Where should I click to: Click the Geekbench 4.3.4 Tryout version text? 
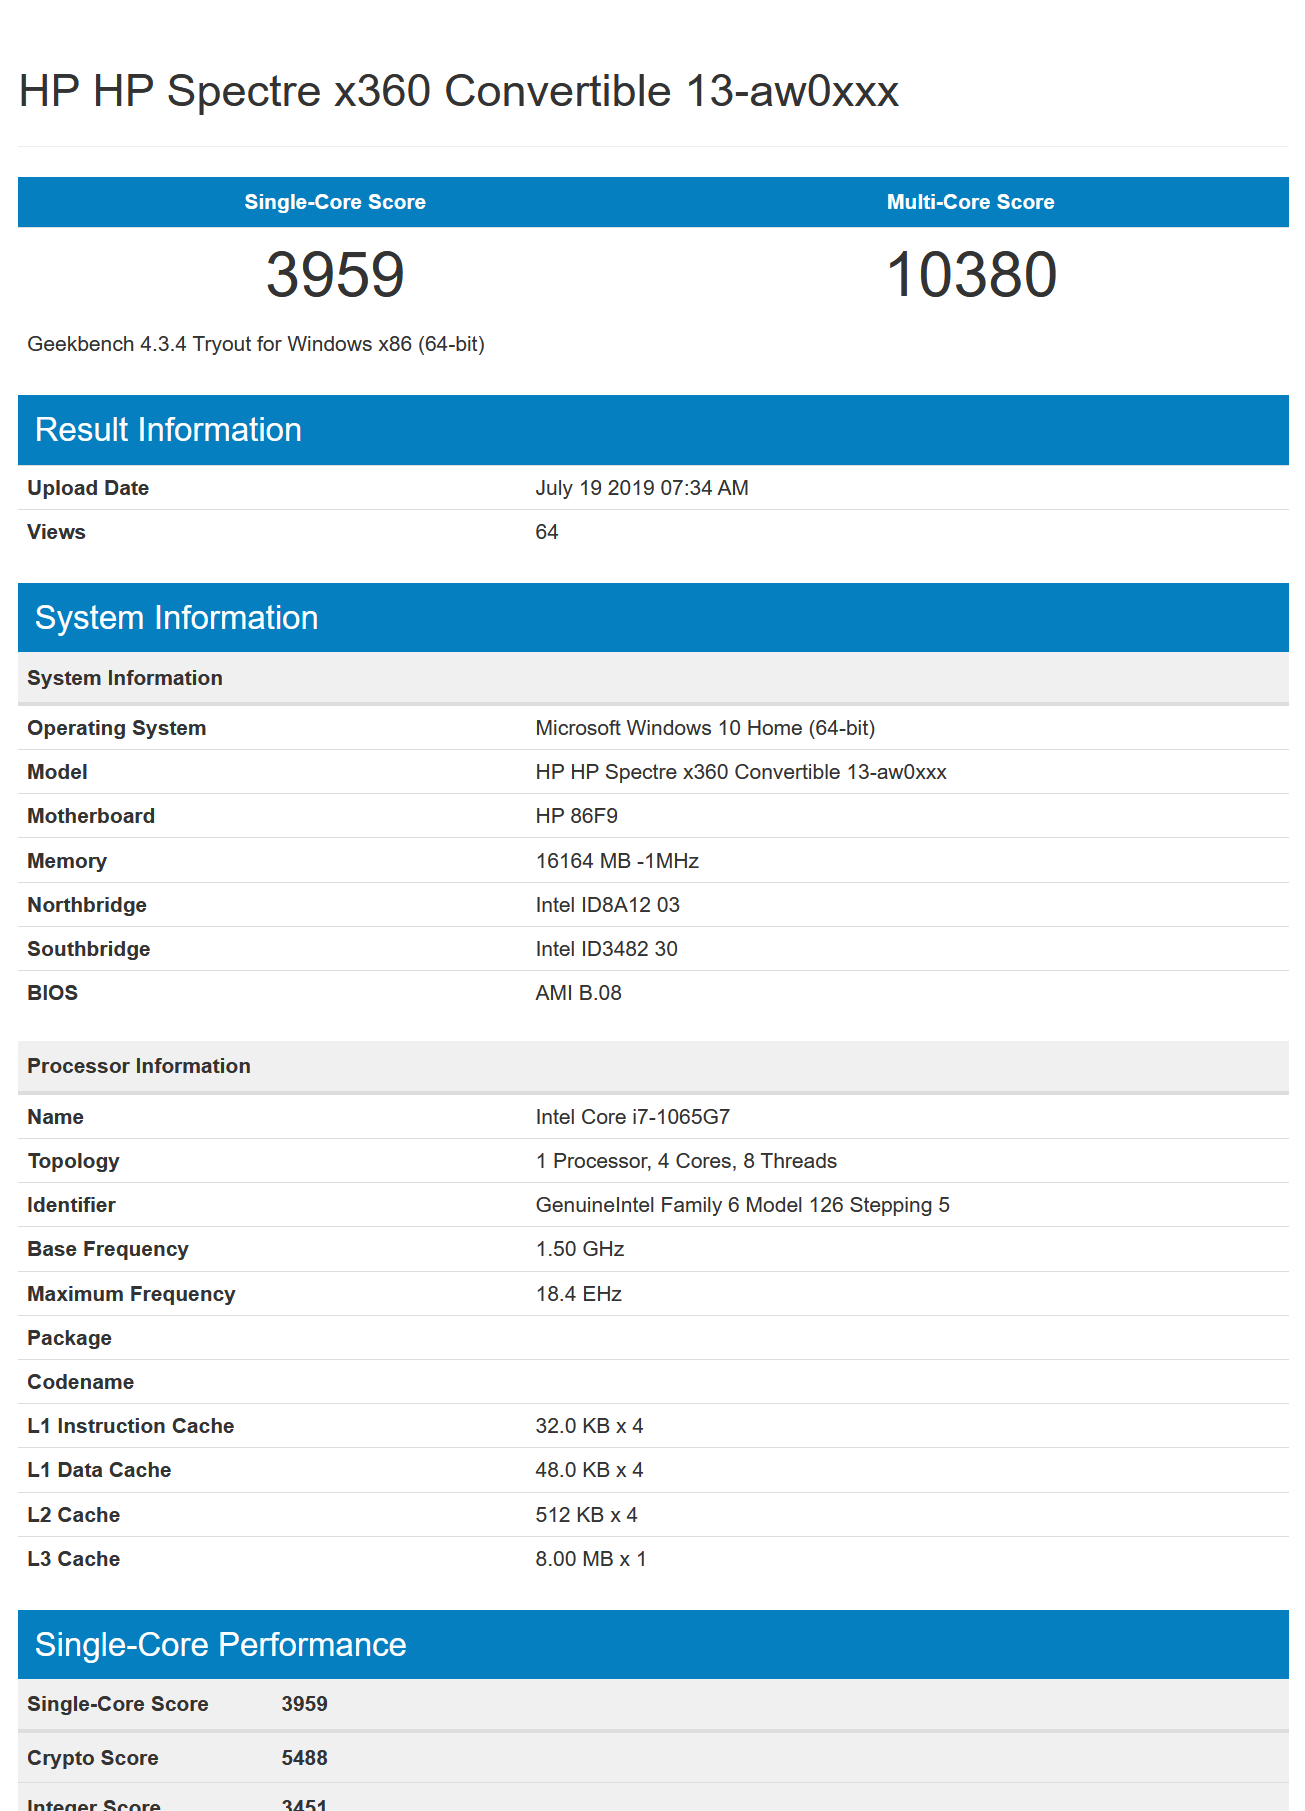click(x=256, y=344)
